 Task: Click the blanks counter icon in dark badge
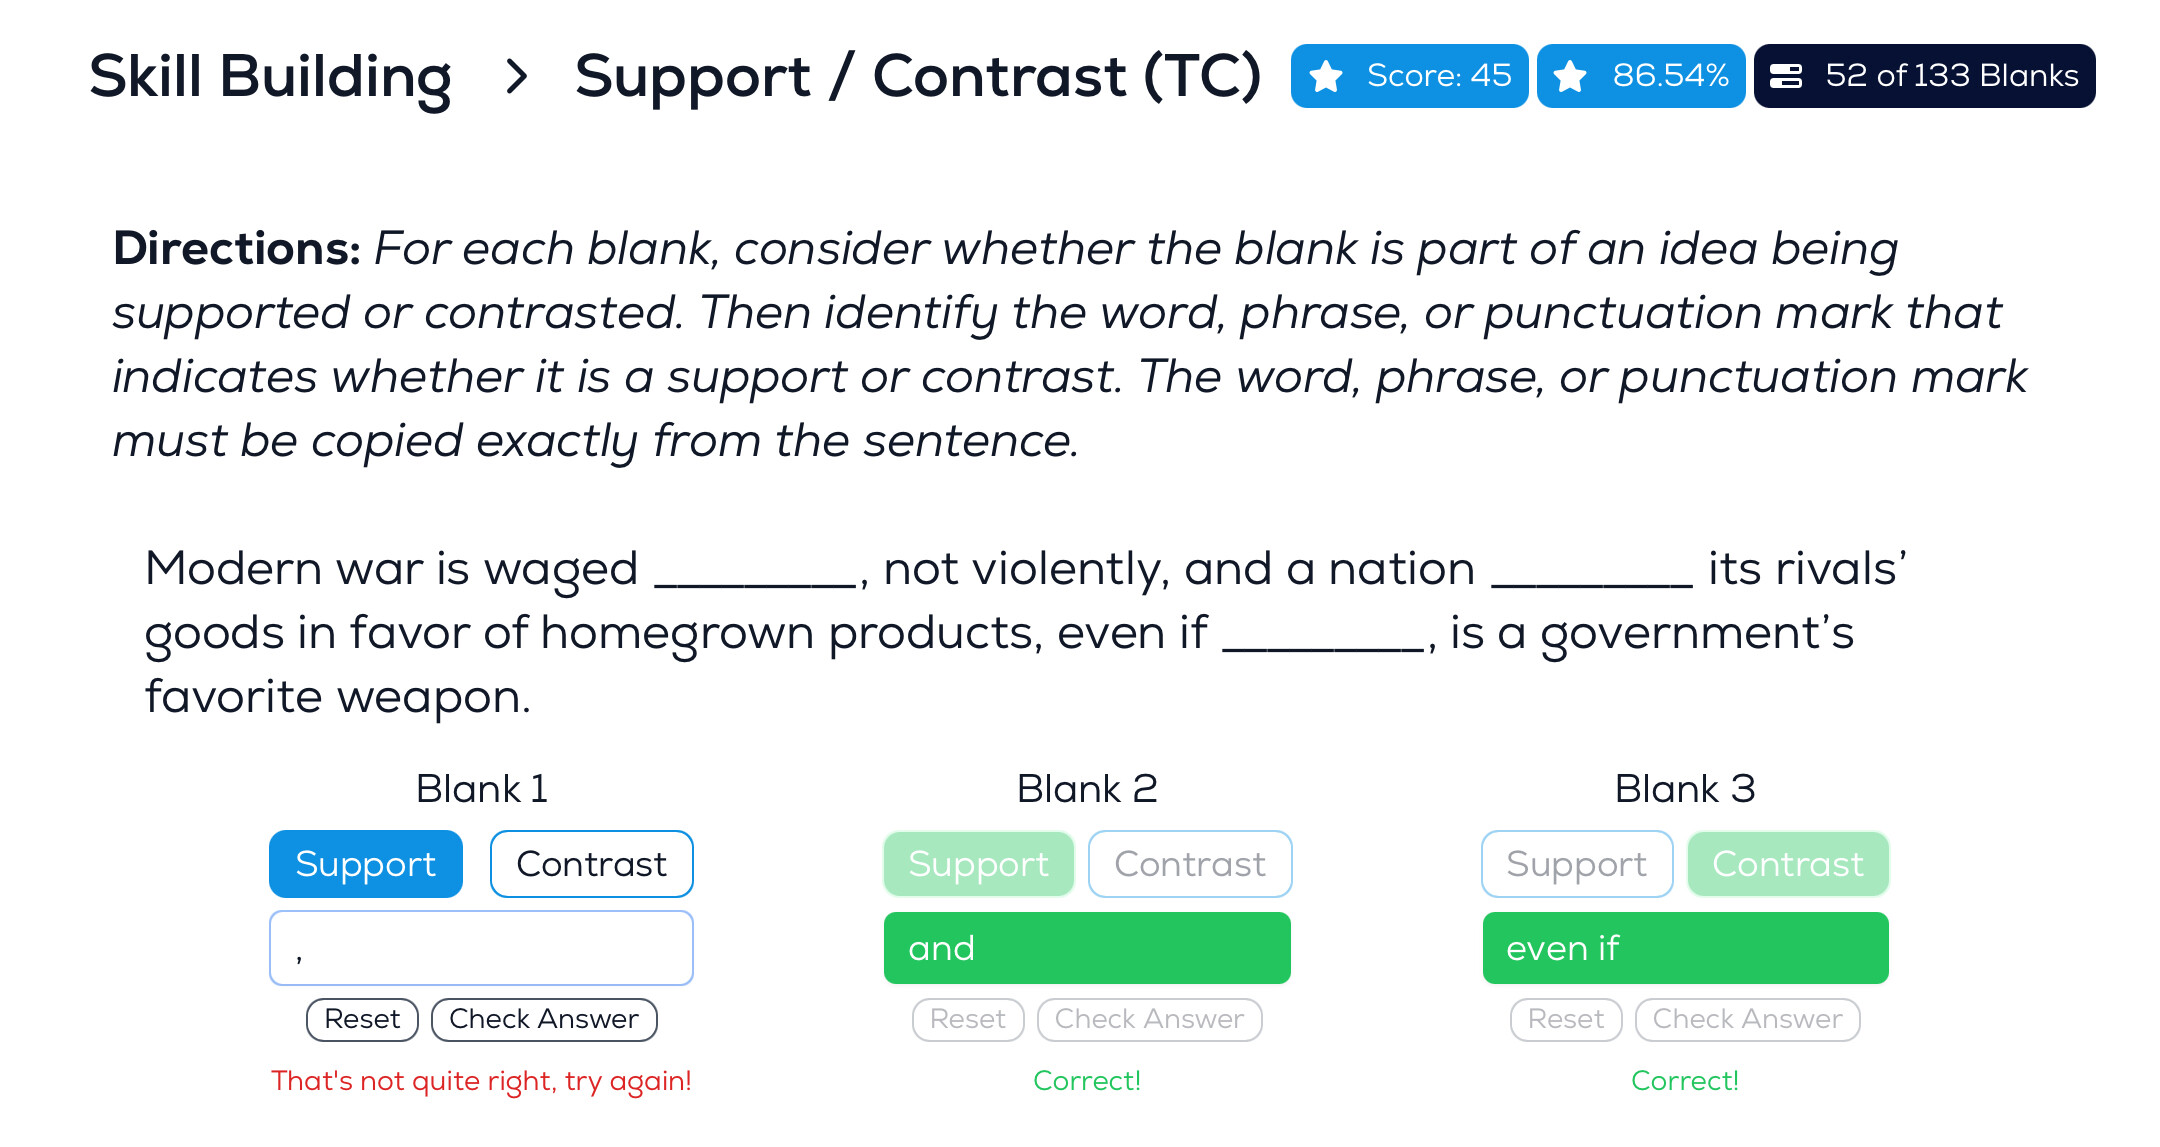point(1786,76)
